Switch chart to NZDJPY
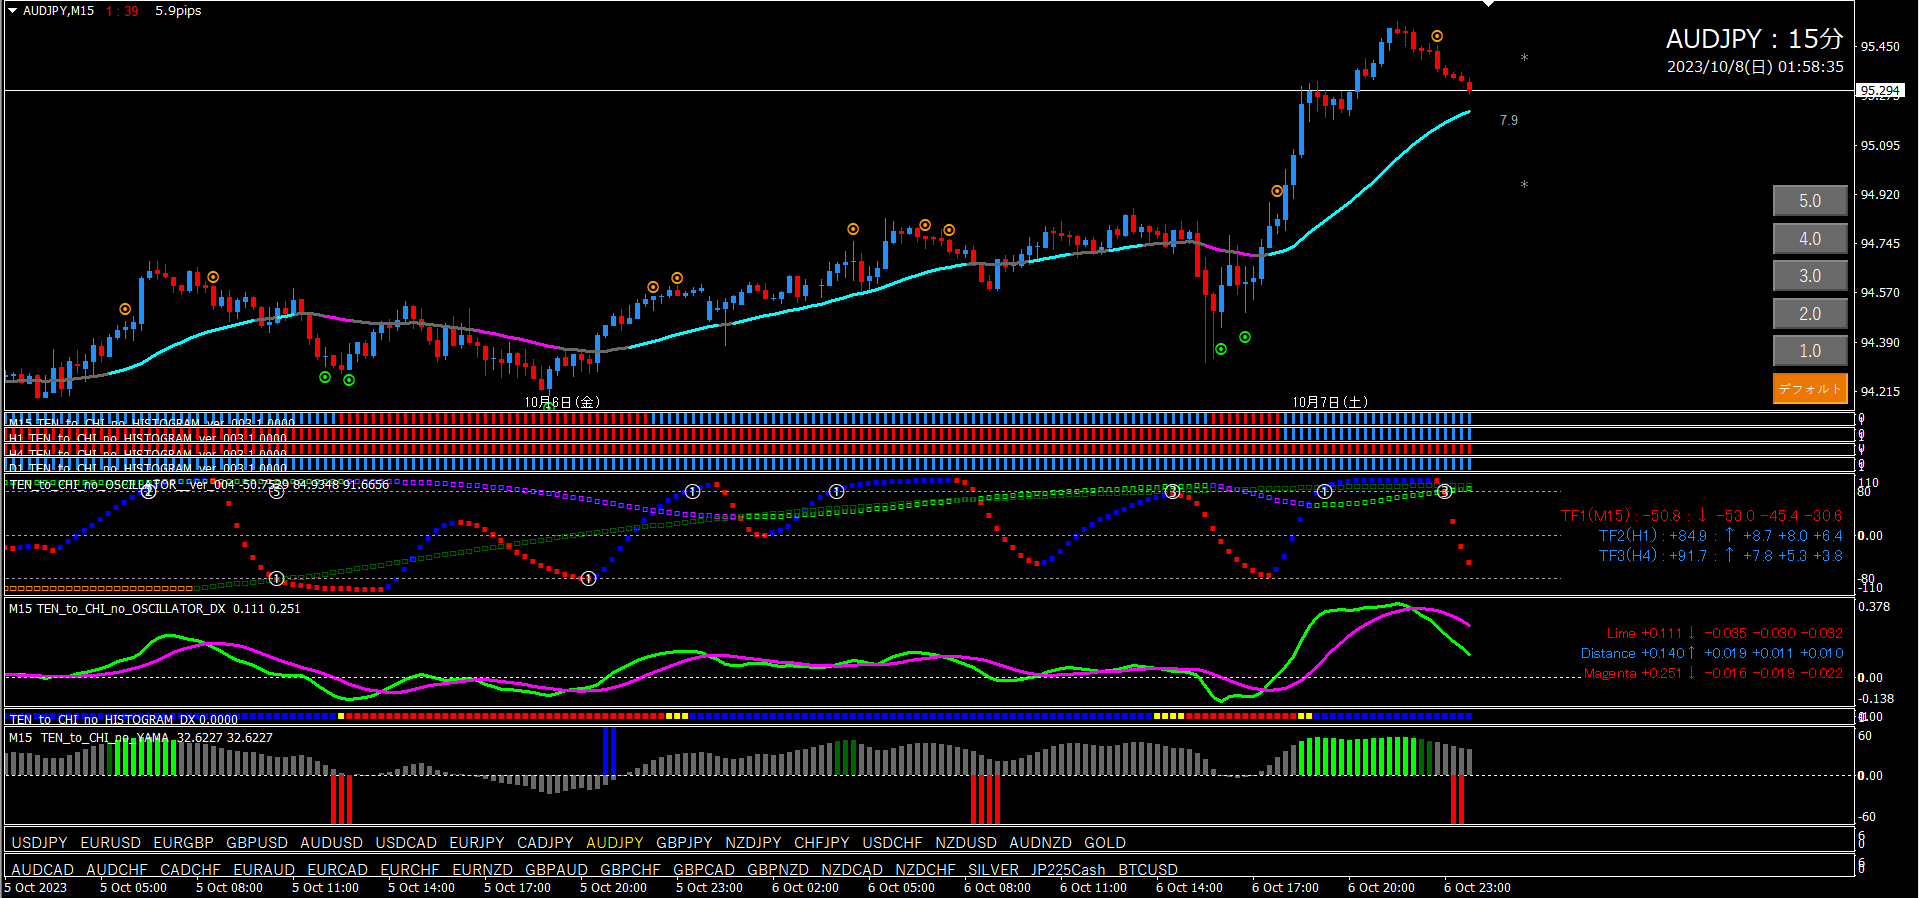The height and width of the screenshot is (898, 1920). click(753, 843)
